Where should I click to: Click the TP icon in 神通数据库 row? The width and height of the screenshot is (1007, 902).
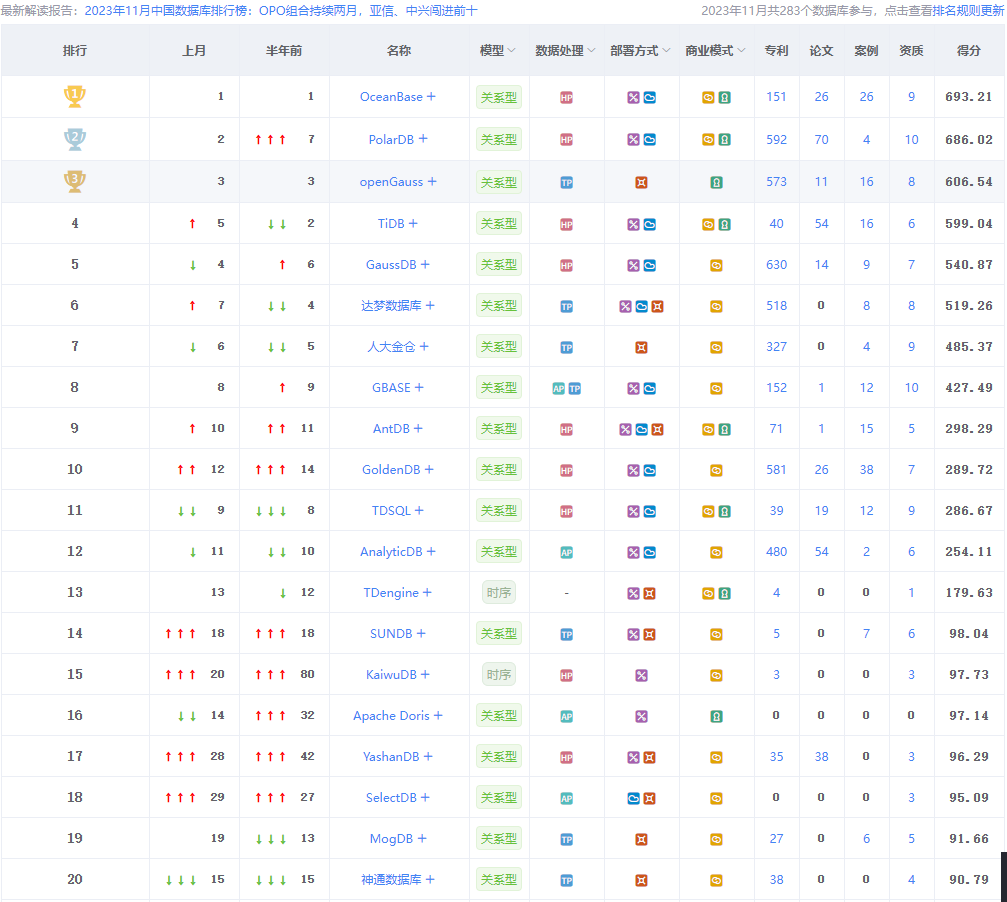[x=566, y=880]
